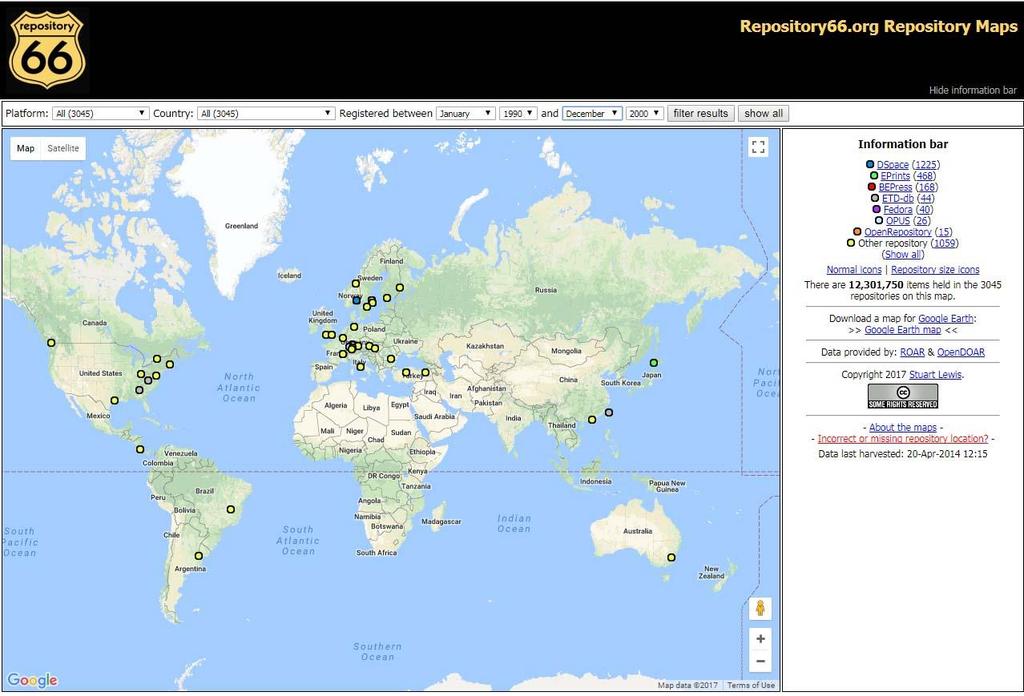Report incorrect or missing repository location
The width and height of the screenshot is (1024, 696).
pyautogui.click(x=903, y=439)
